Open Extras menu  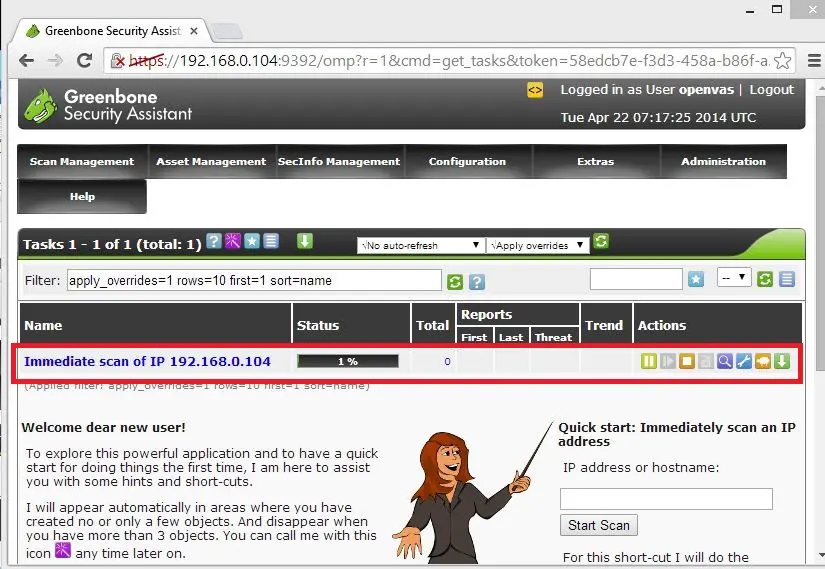[596, 162]
